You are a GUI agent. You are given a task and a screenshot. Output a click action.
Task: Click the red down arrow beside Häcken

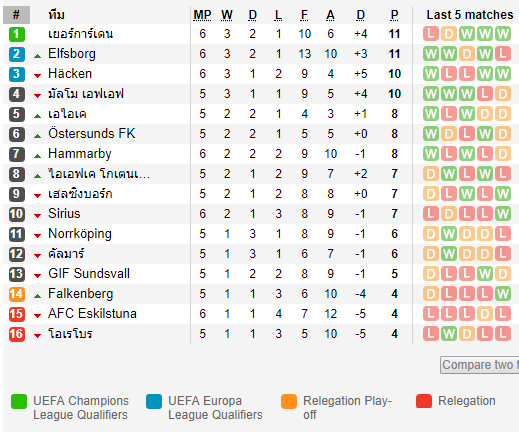[37, 76]
